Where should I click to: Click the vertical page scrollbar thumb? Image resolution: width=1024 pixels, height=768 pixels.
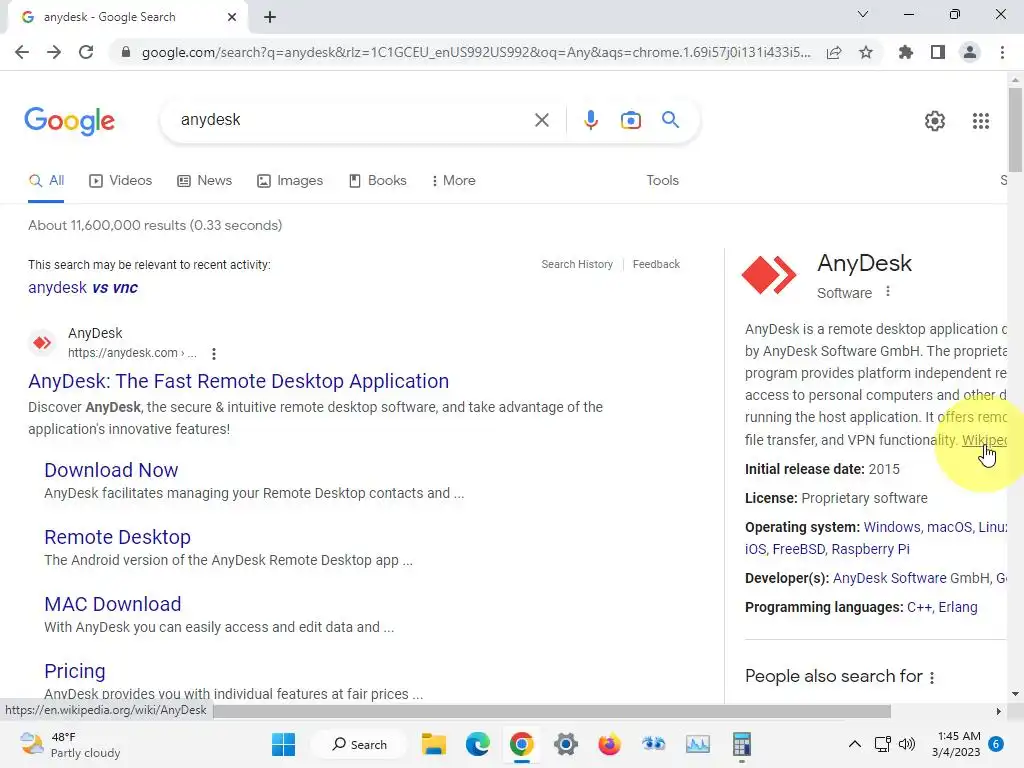tap(1015, 129)
